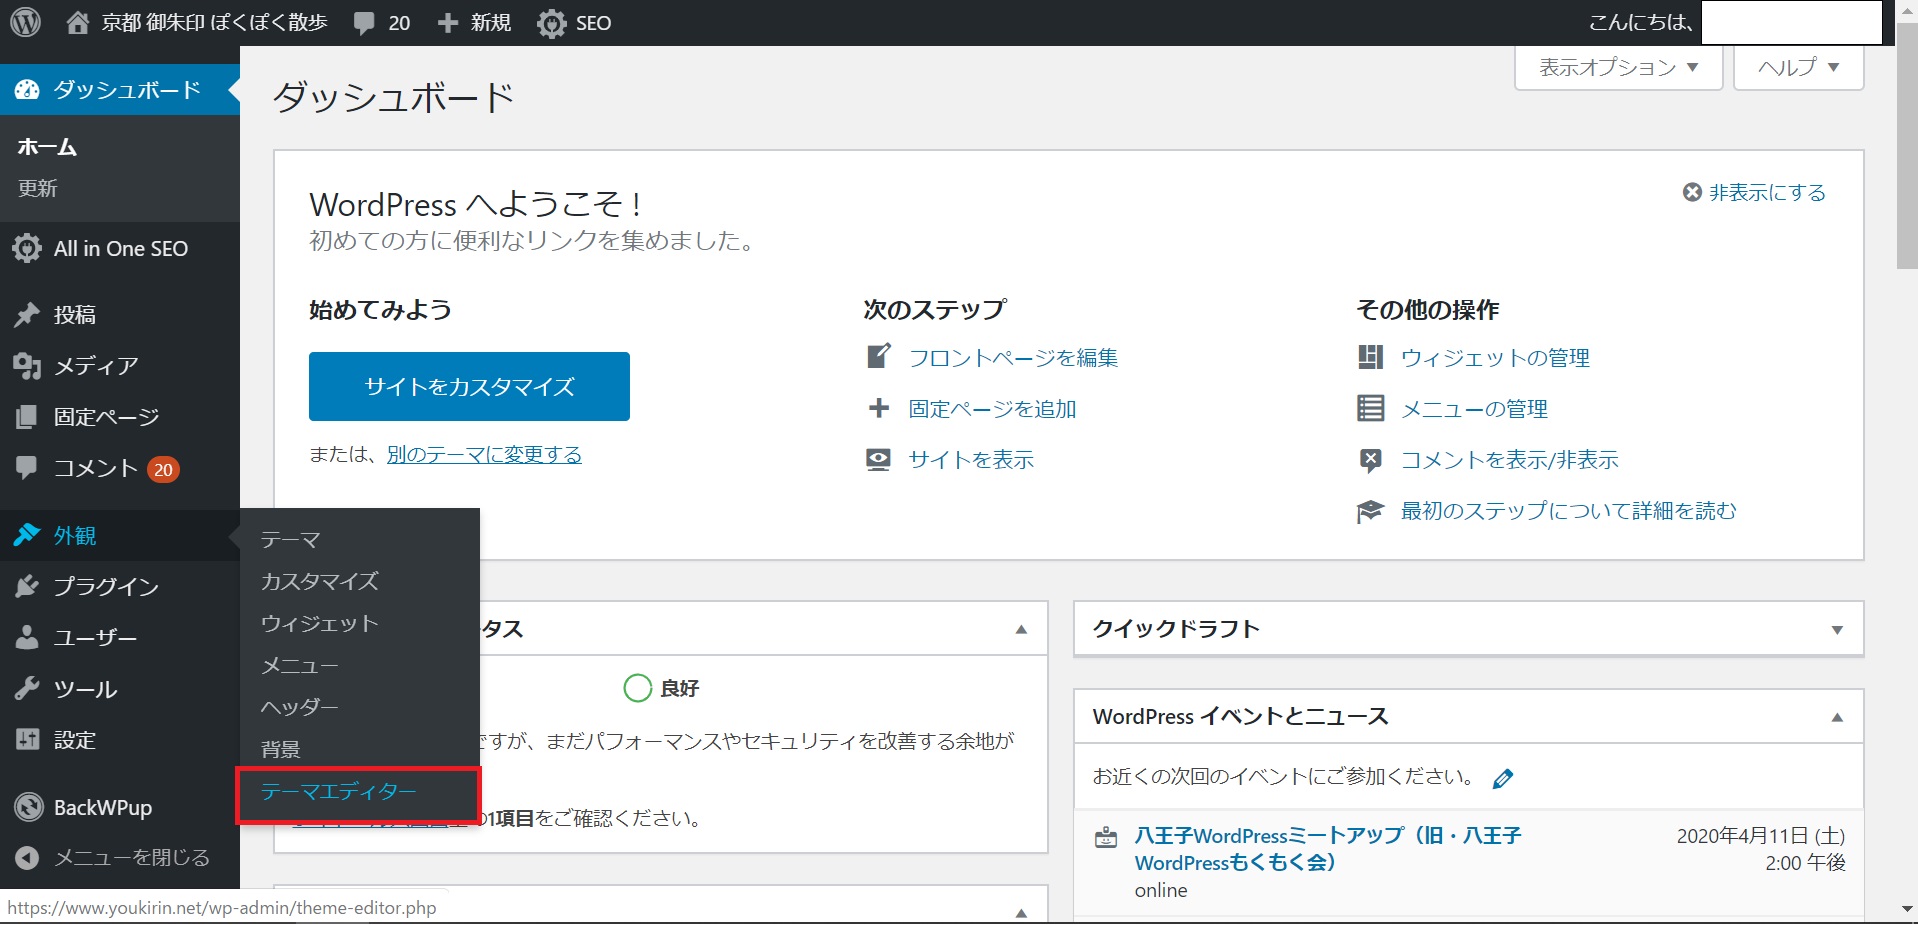Select テーマ in the 外観 submenu
This screenshot has height=925, width=1918.
point(290,540)
